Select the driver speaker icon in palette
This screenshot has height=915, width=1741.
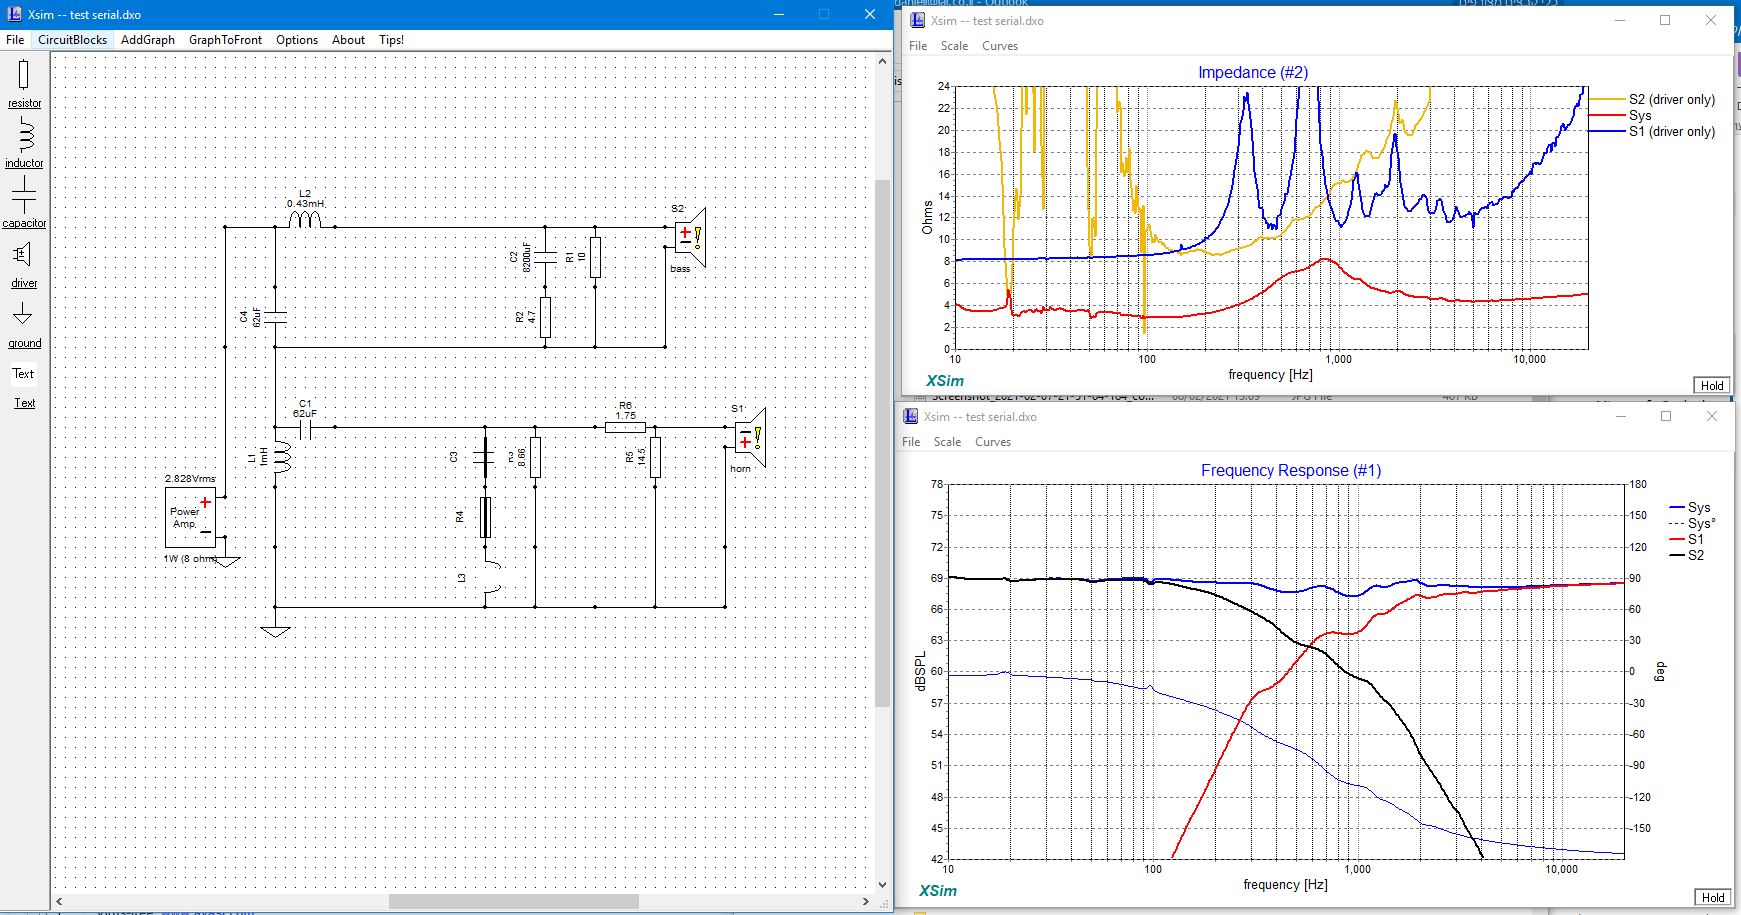click(23, 254)
